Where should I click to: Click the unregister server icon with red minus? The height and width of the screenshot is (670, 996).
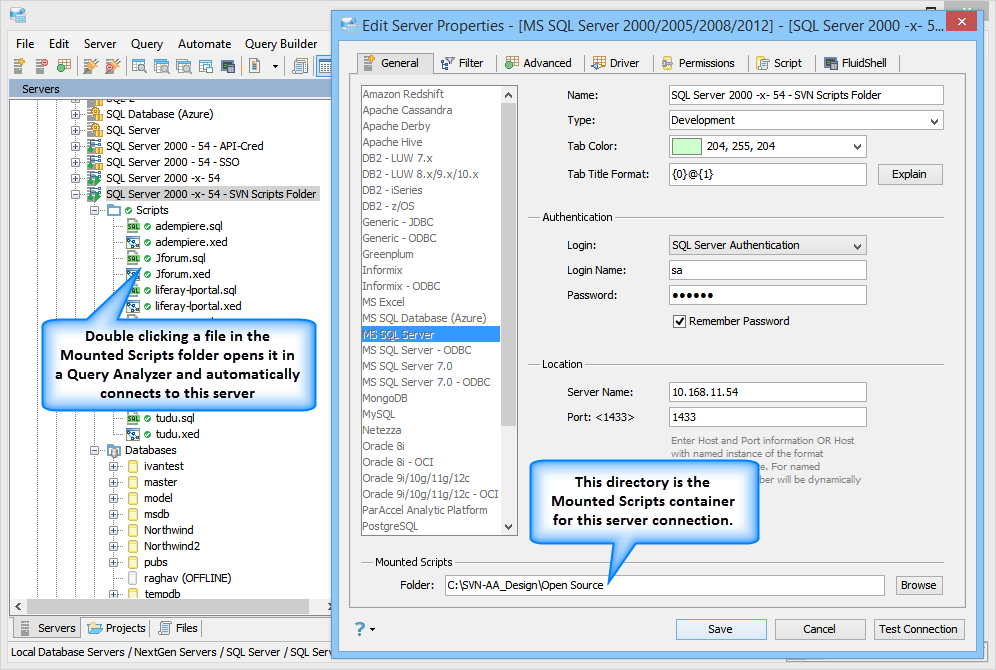click(41, 65)
